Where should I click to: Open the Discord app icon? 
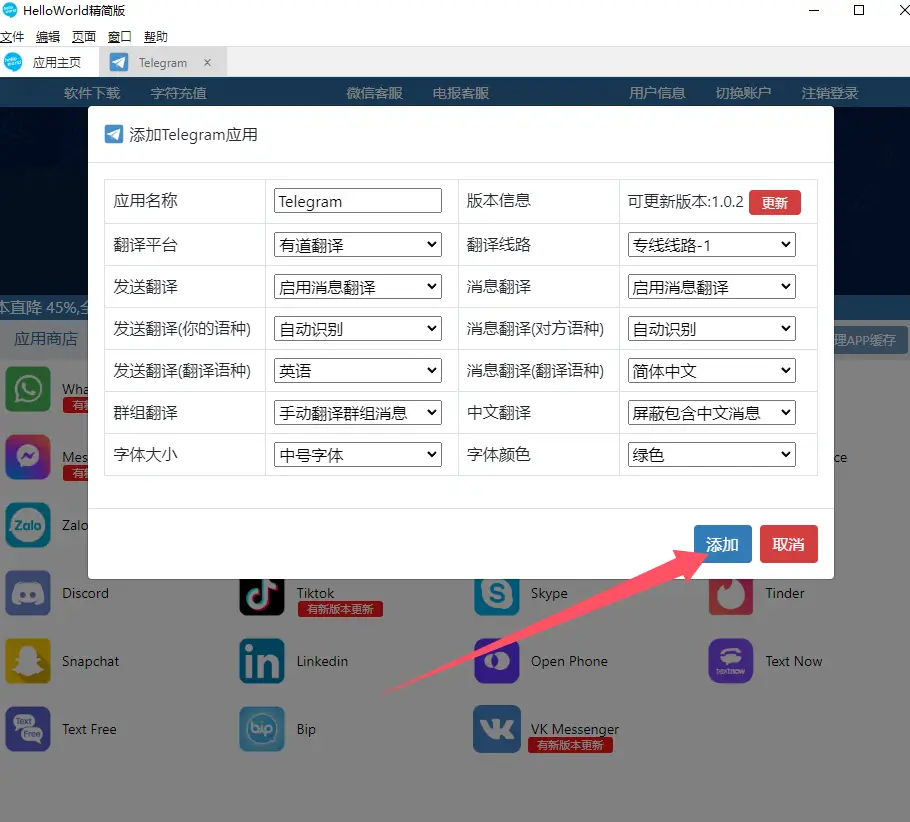tap(28, 593)
